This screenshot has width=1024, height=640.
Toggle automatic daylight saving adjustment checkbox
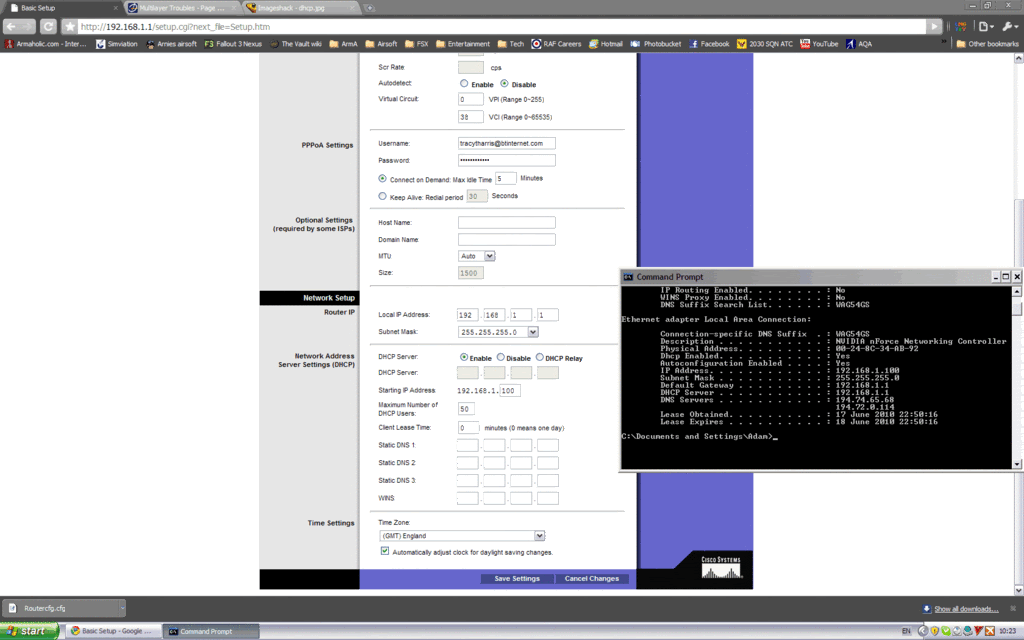[385, 551]
